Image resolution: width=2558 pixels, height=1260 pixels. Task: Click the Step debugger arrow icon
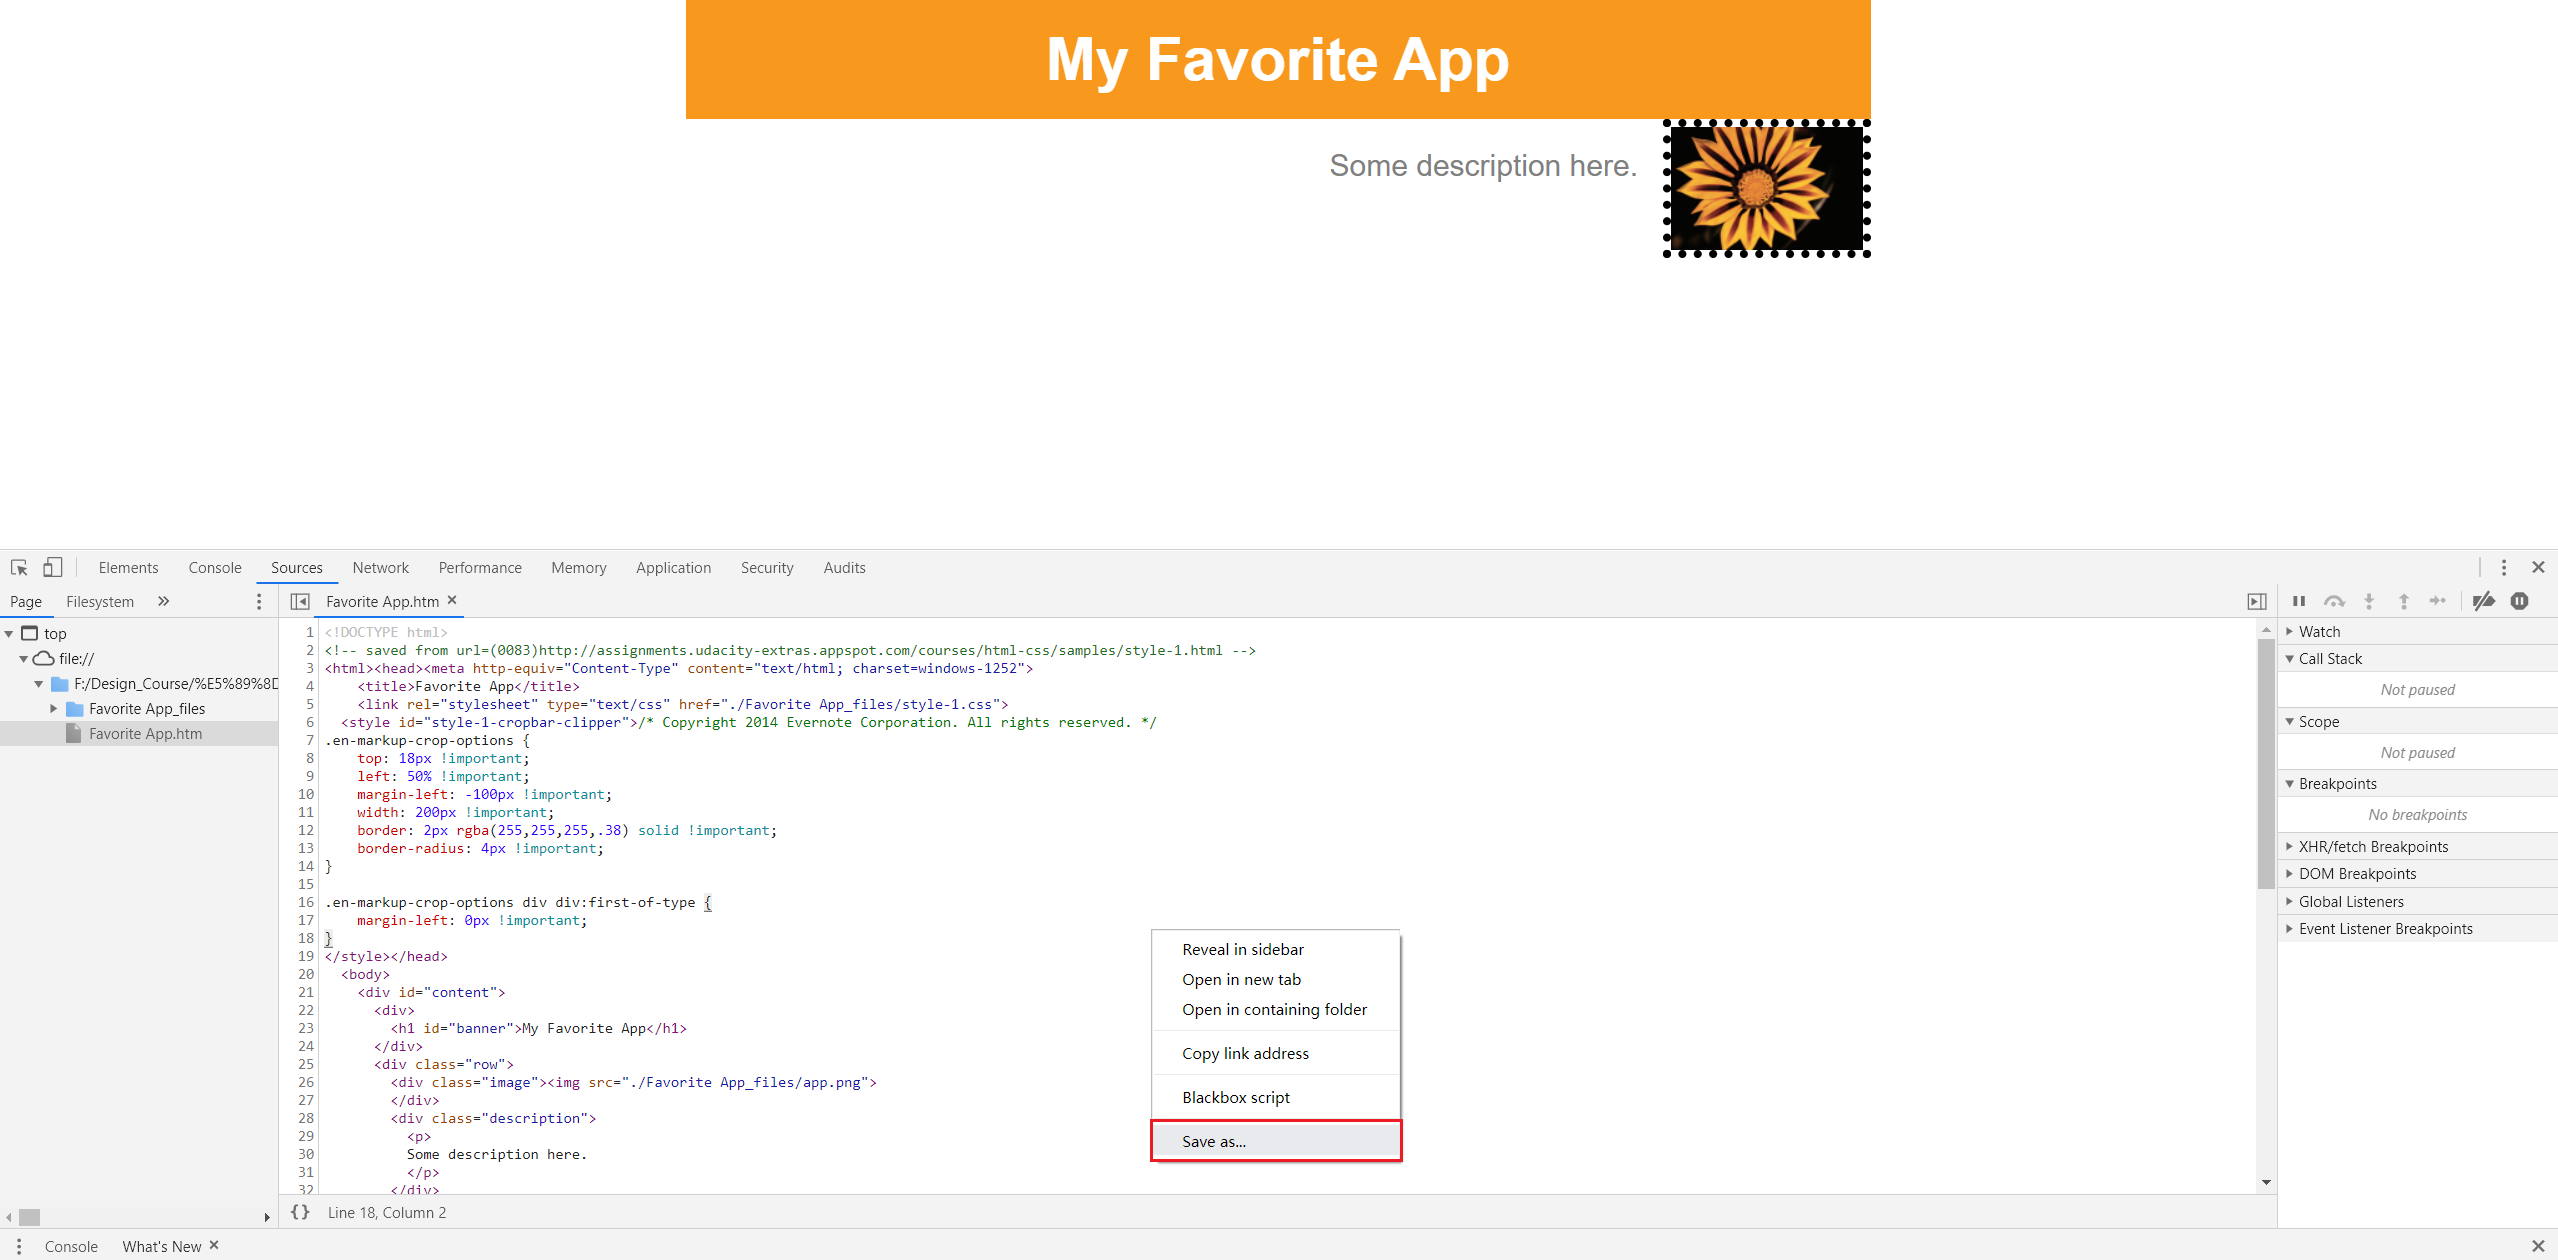point(2438,601)
